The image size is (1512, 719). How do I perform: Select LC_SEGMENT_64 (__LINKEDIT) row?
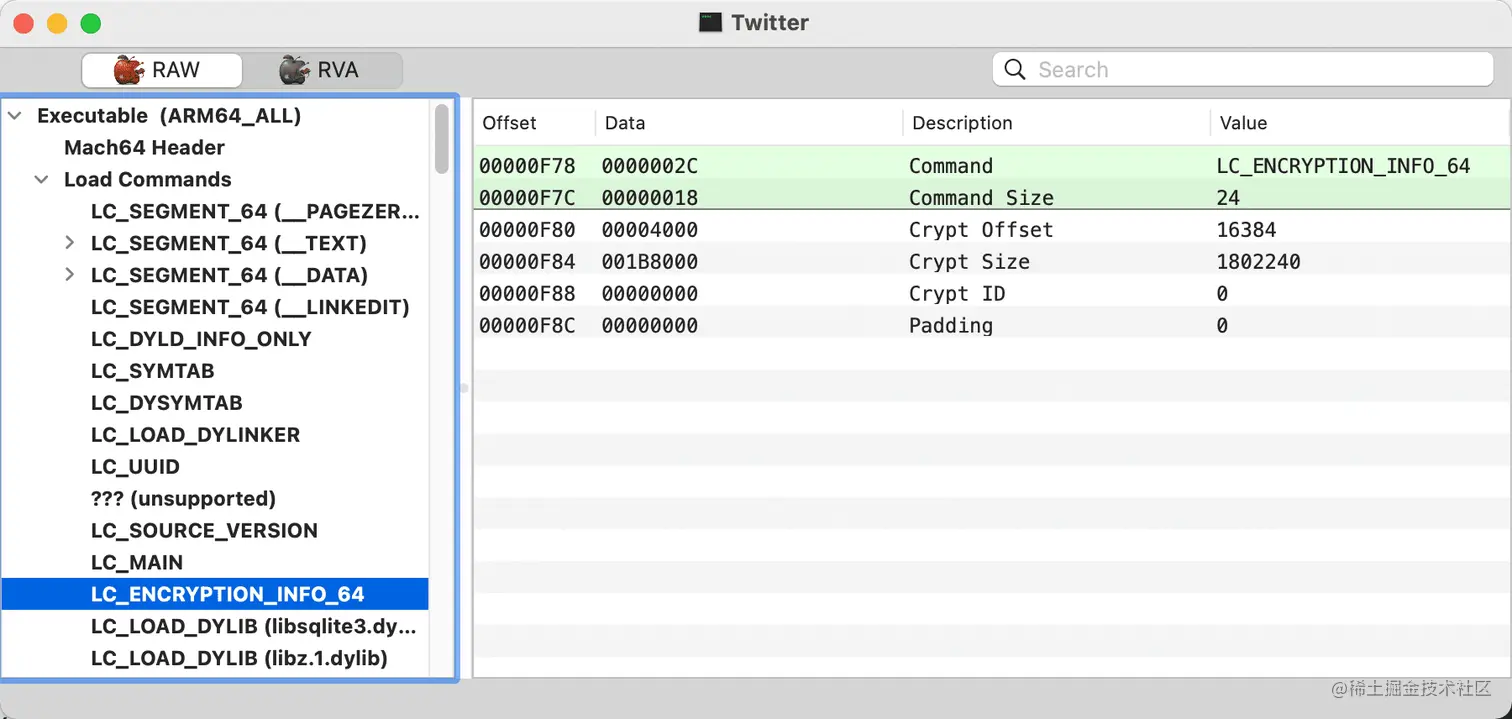[x=216, y=307]
